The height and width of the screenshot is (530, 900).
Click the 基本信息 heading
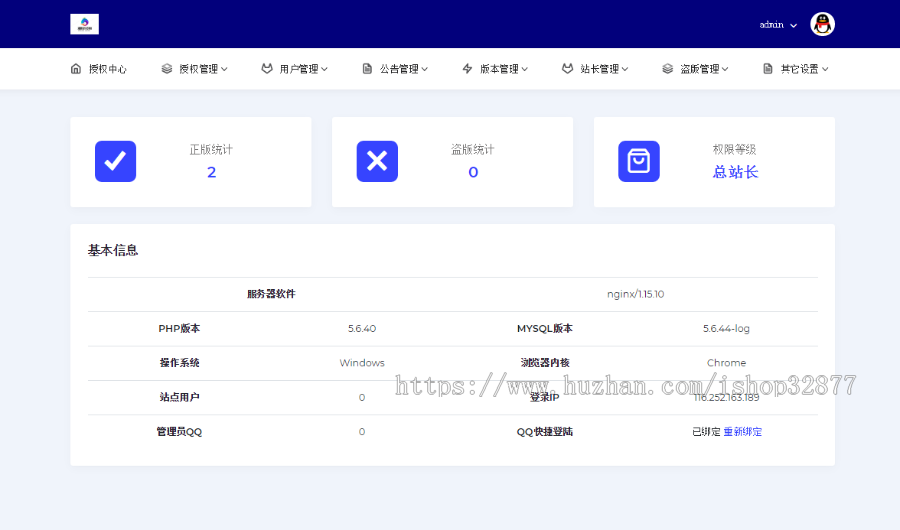113,250
